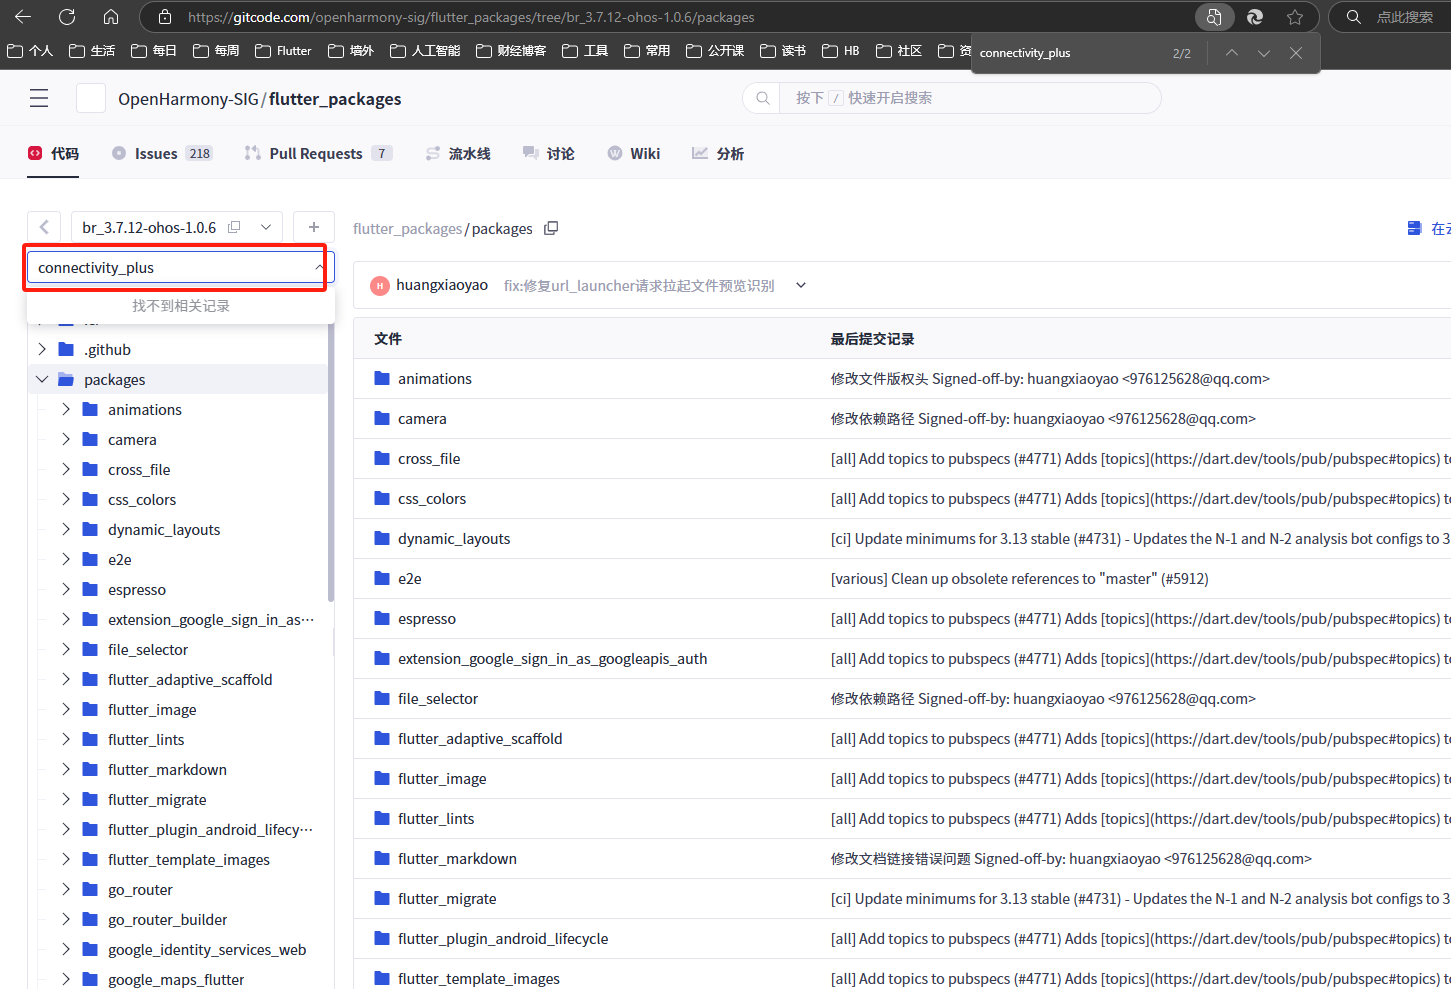Select espresso in the file tree
Screen dimensions: 1451x989
(137, 589)
